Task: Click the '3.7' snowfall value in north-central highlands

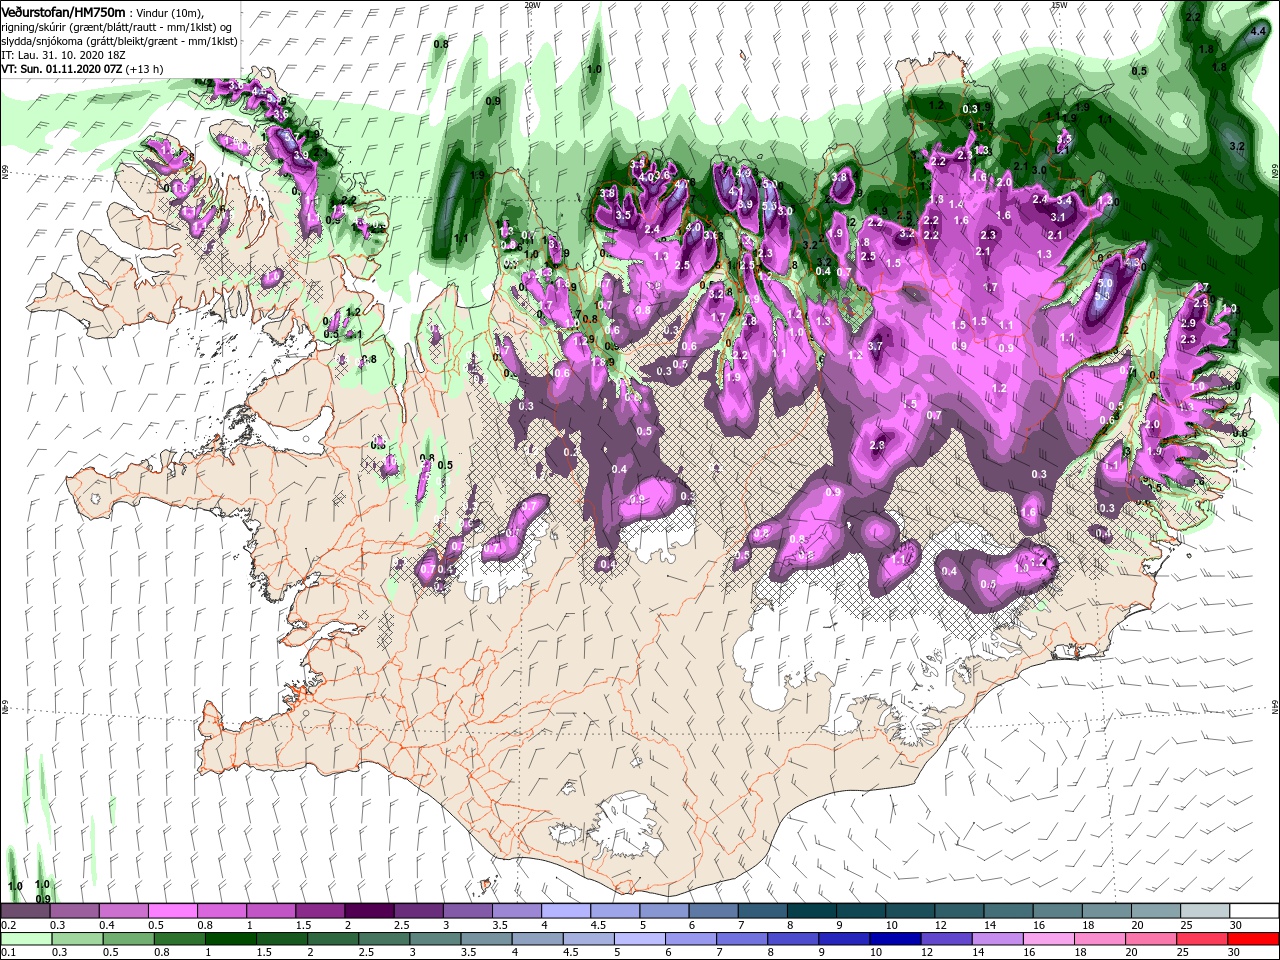Action: point(875,346)
